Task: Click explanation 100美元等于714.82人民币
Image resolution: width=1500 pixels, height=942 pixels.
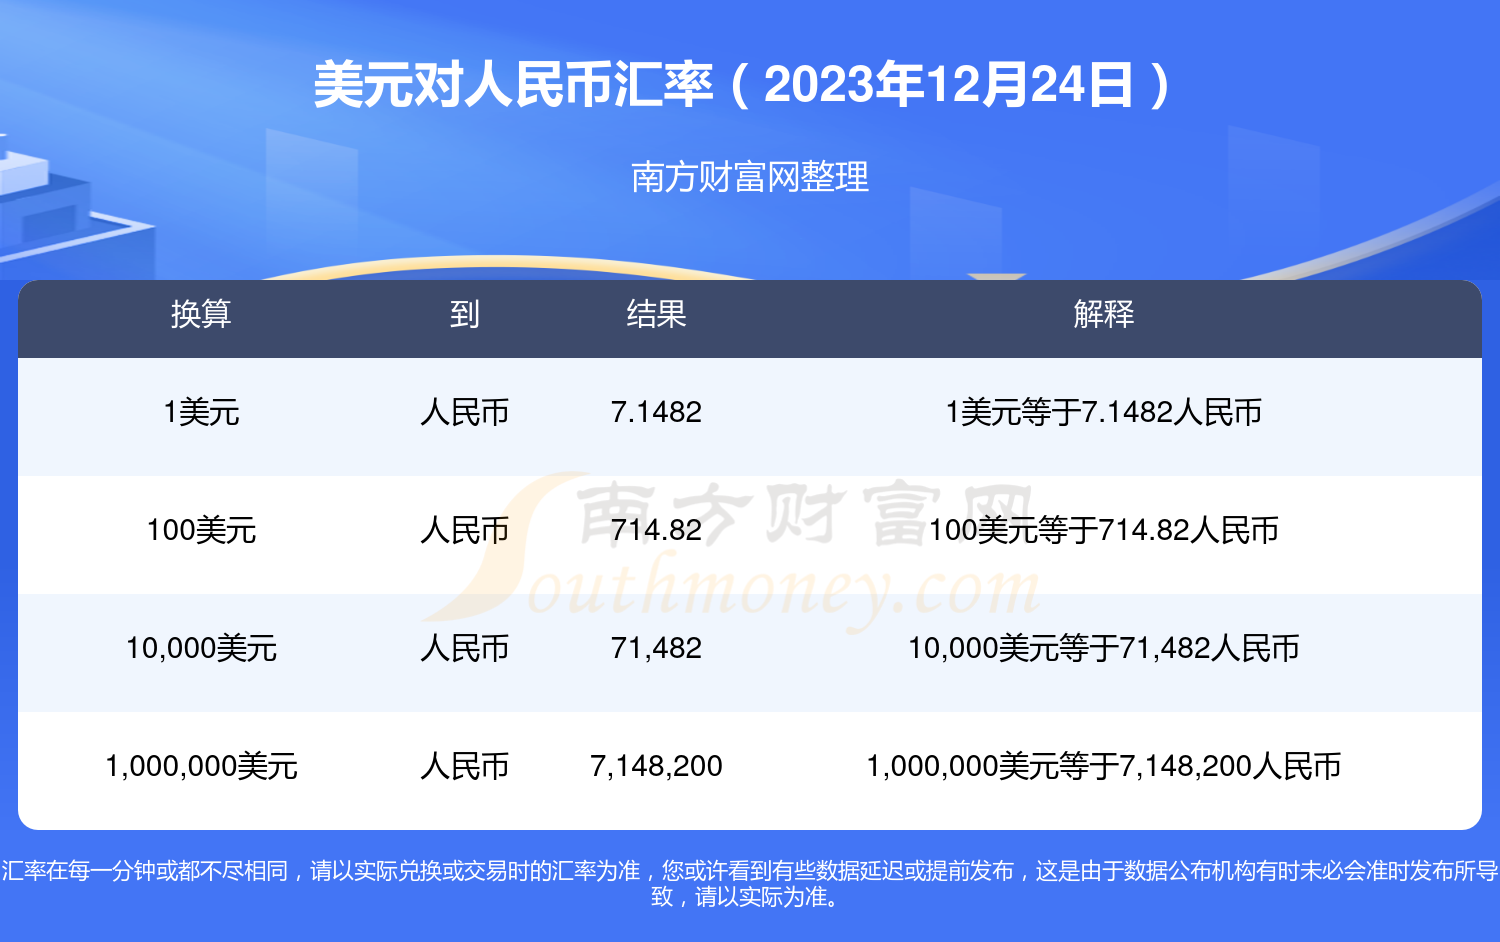Action: point(1104,530)
